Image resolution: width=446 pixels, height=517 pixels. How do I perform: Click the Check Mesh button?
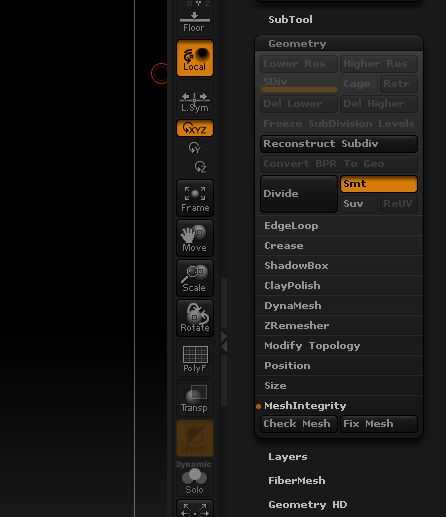pyautogui.click(x=298, y=424)
